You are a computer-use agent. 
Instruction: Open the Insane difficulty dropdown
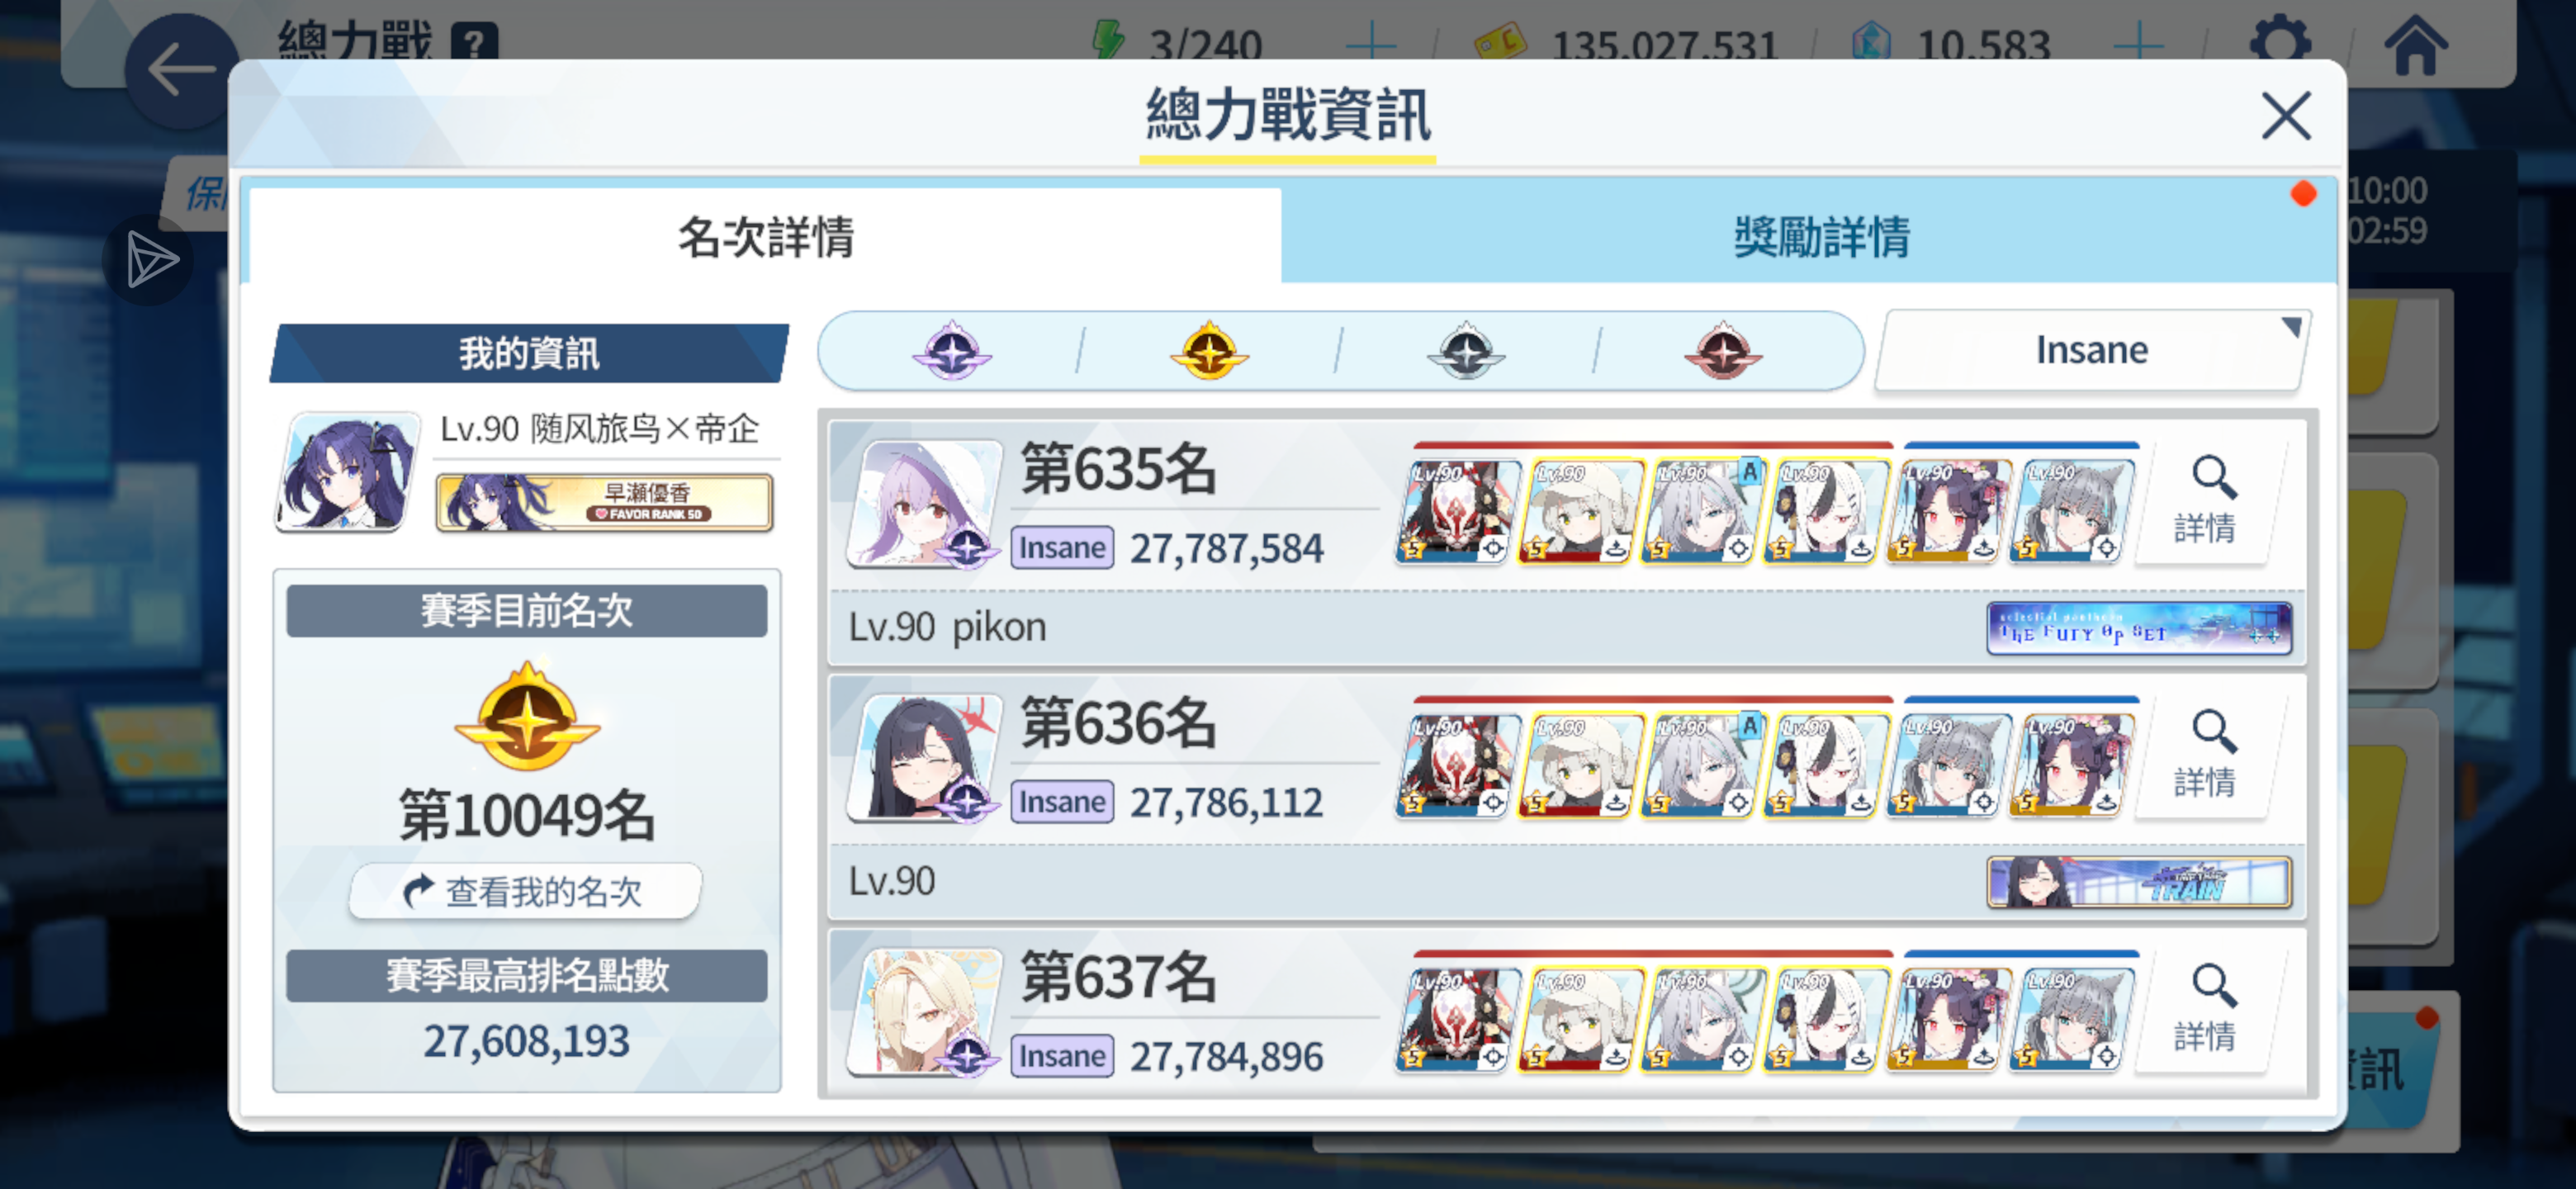(2092, 350)
